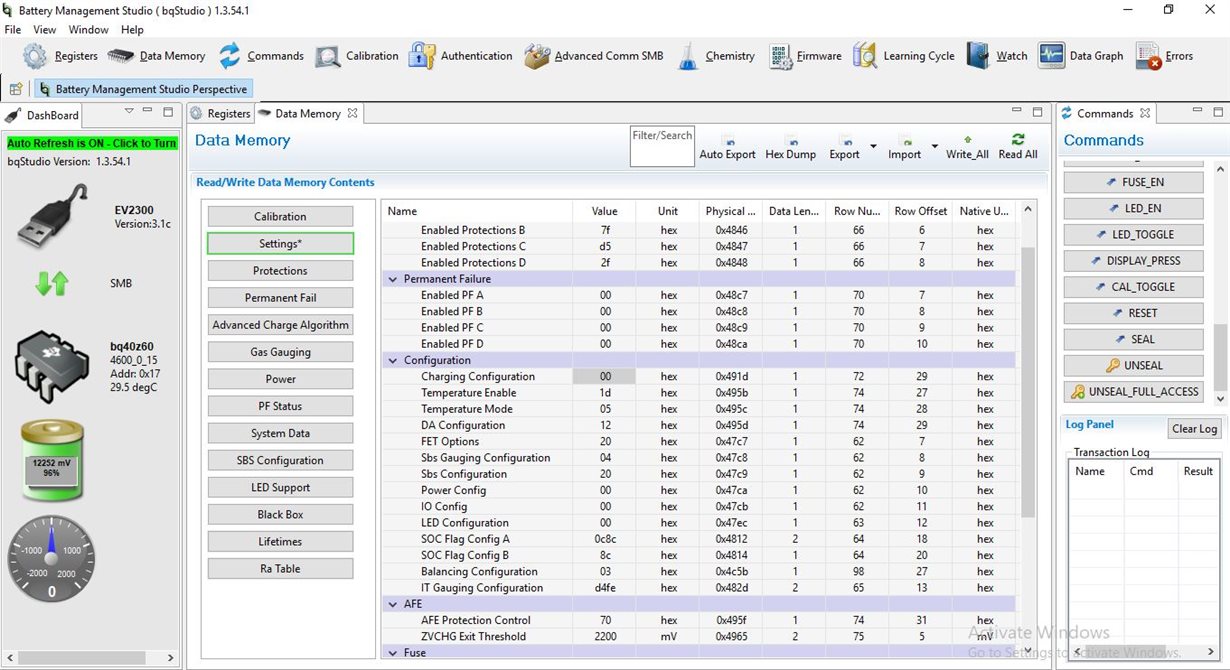1230x670 pixels.
Task: Select the ZVCHG Exit Threshold row
Action: pyautogui.click(x=700, y=636)
